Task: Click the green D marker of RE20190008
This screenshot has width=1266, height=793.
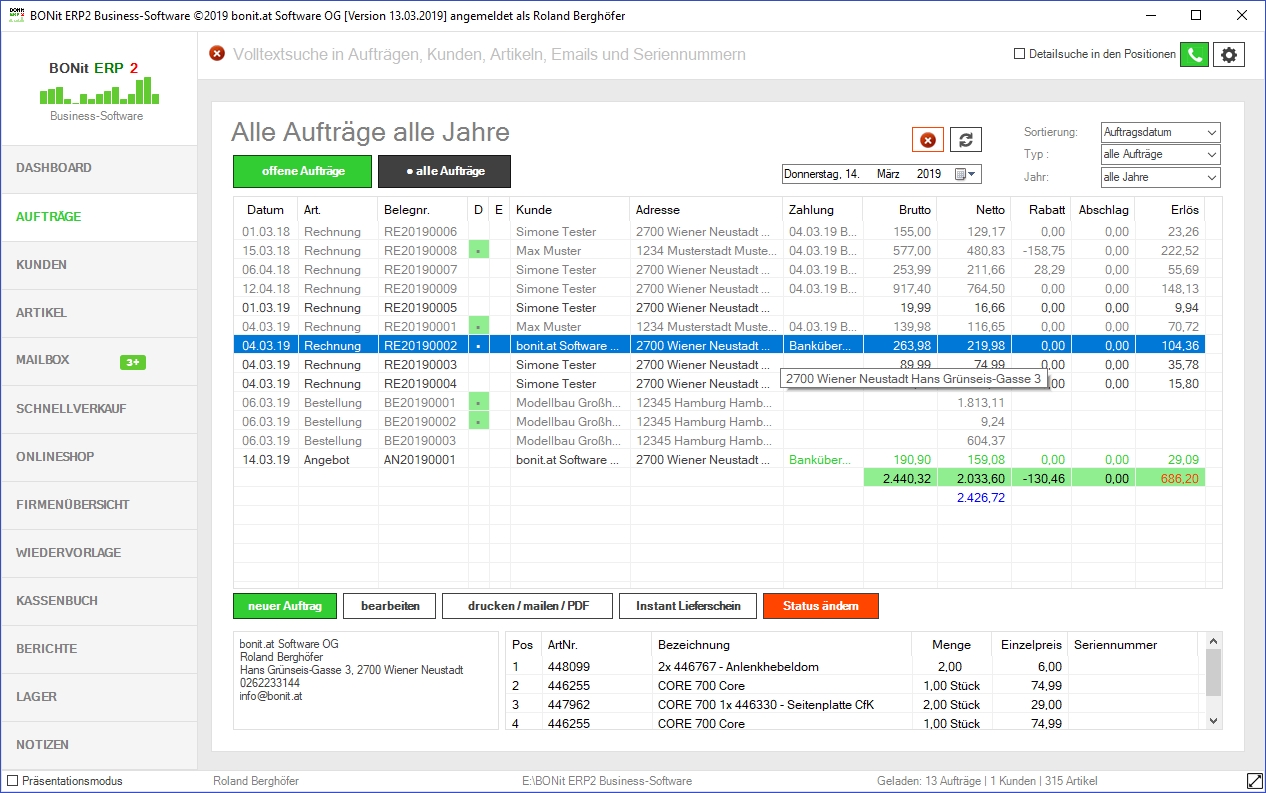Action: click(x=478, y=251)
